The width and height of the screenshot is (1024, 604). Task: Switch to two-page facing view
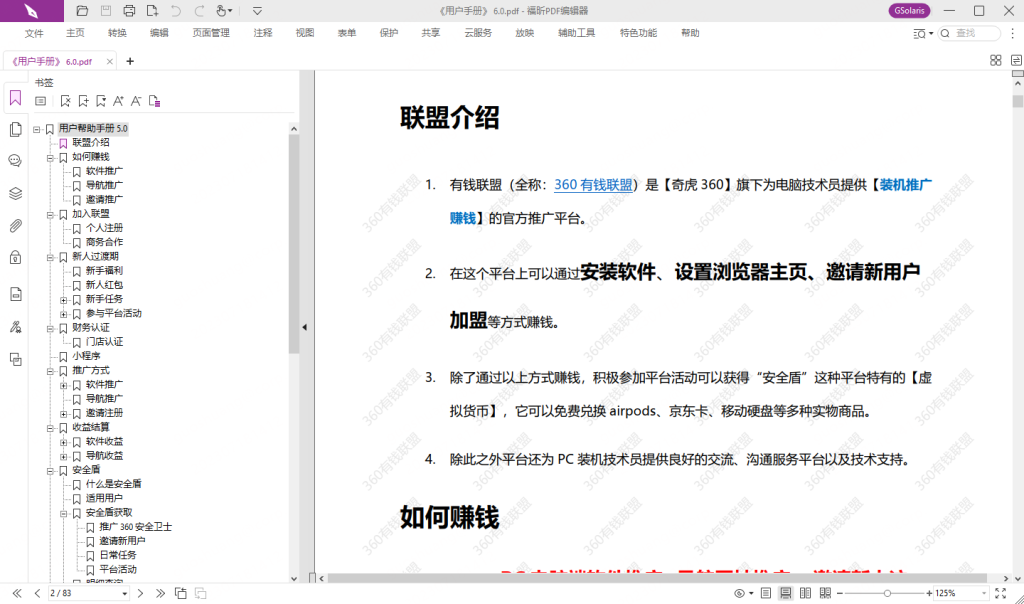coord(806,593)
